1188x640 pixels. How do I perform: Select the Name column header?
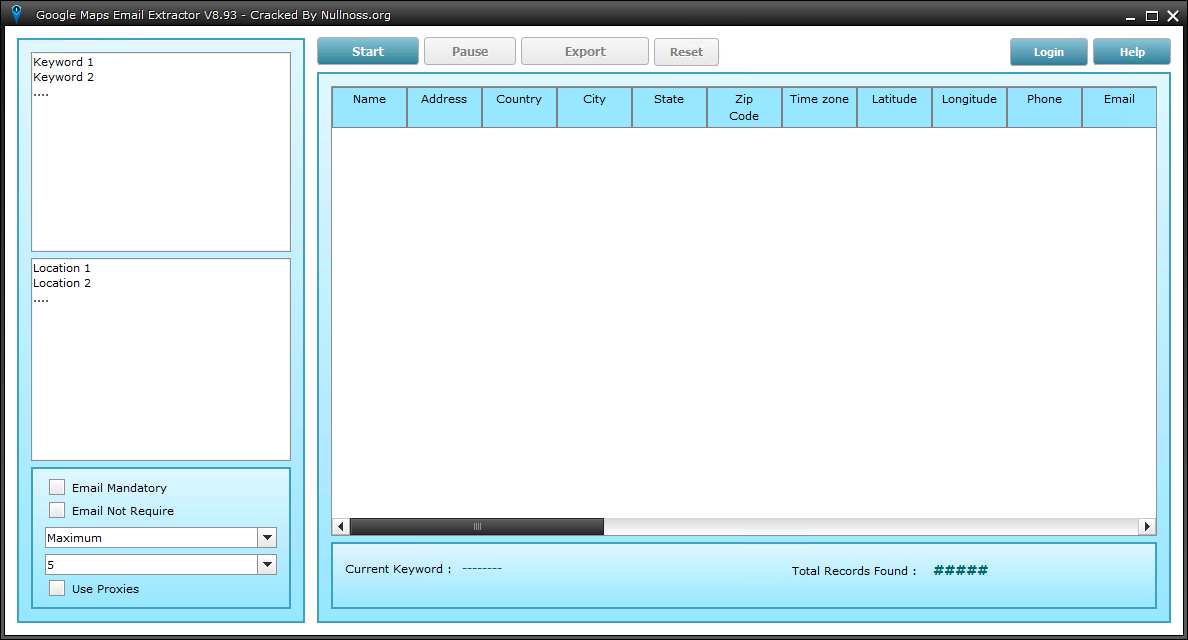click(x=369, y=107)
